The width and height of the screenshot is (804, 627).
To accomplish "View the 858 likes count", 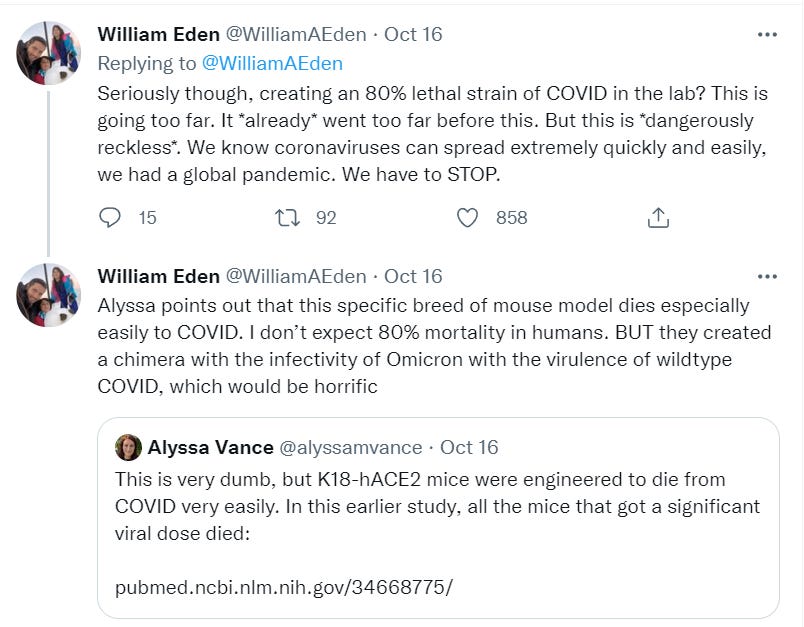I will click(511, 217).
